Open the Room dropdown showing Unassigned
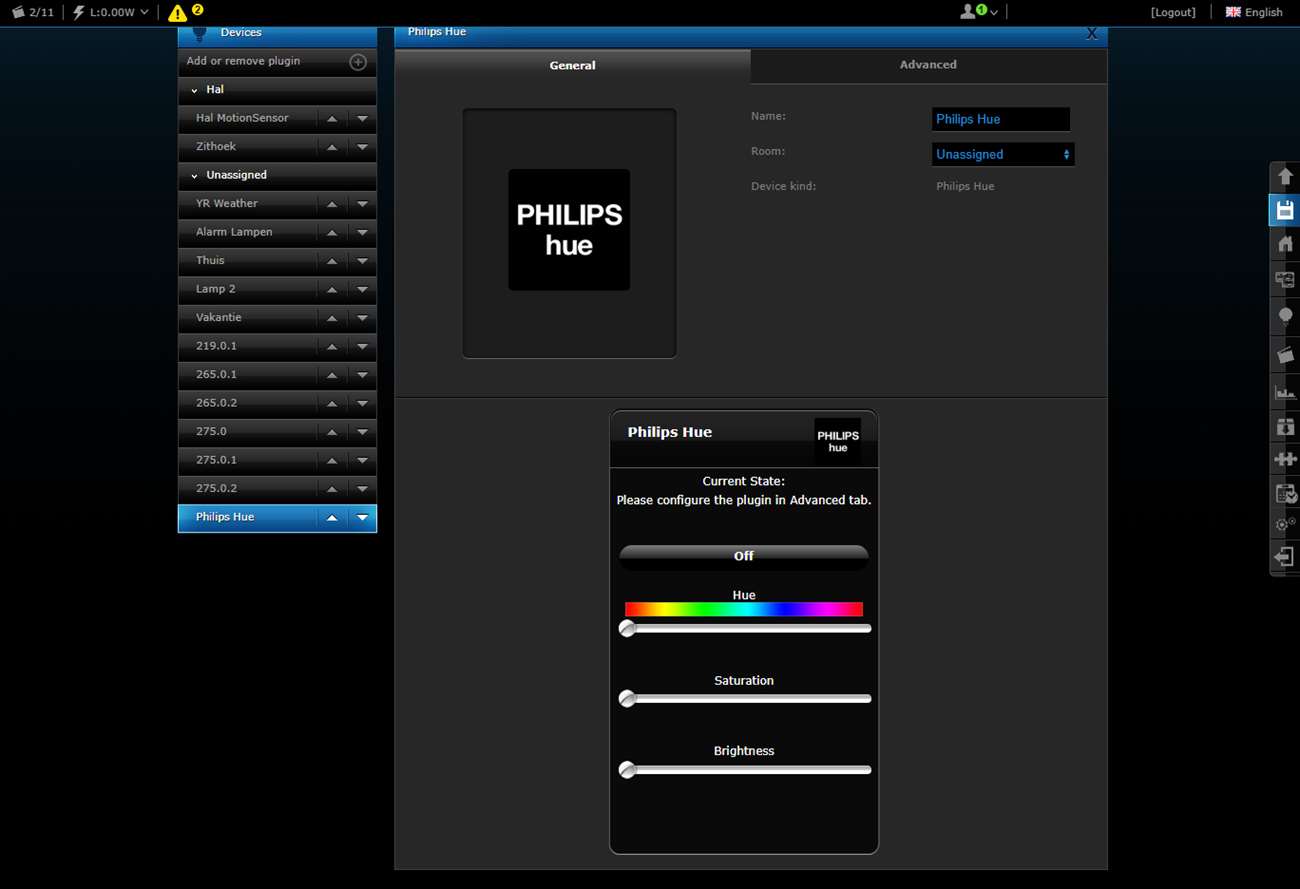 point(1002,154)
